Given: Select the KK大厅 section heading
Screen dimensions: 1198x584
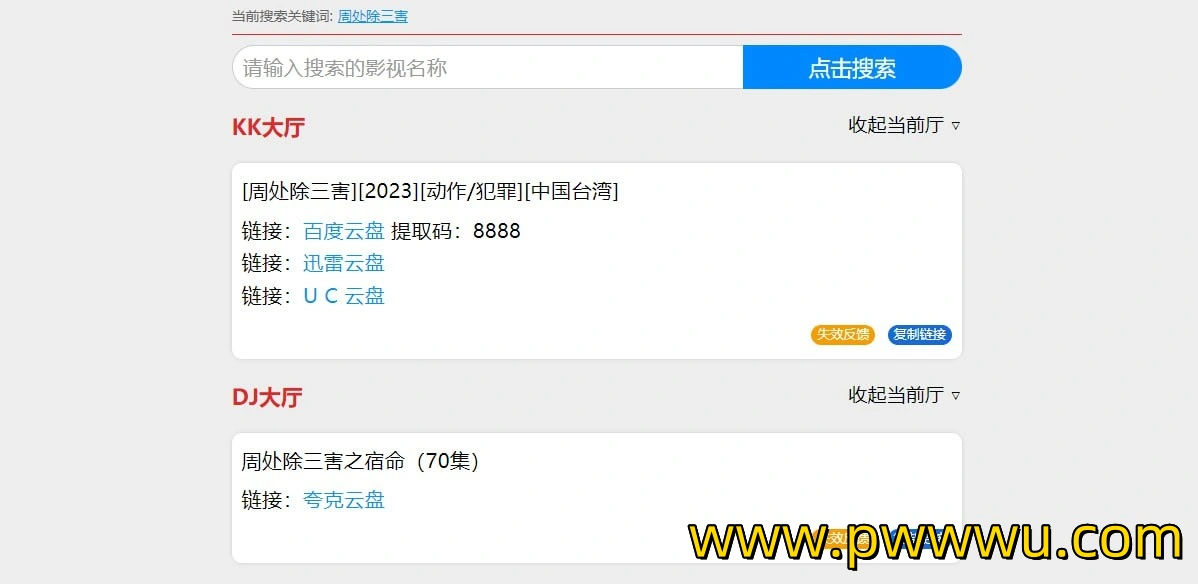Looking at the screenshot, I should 268,127.
